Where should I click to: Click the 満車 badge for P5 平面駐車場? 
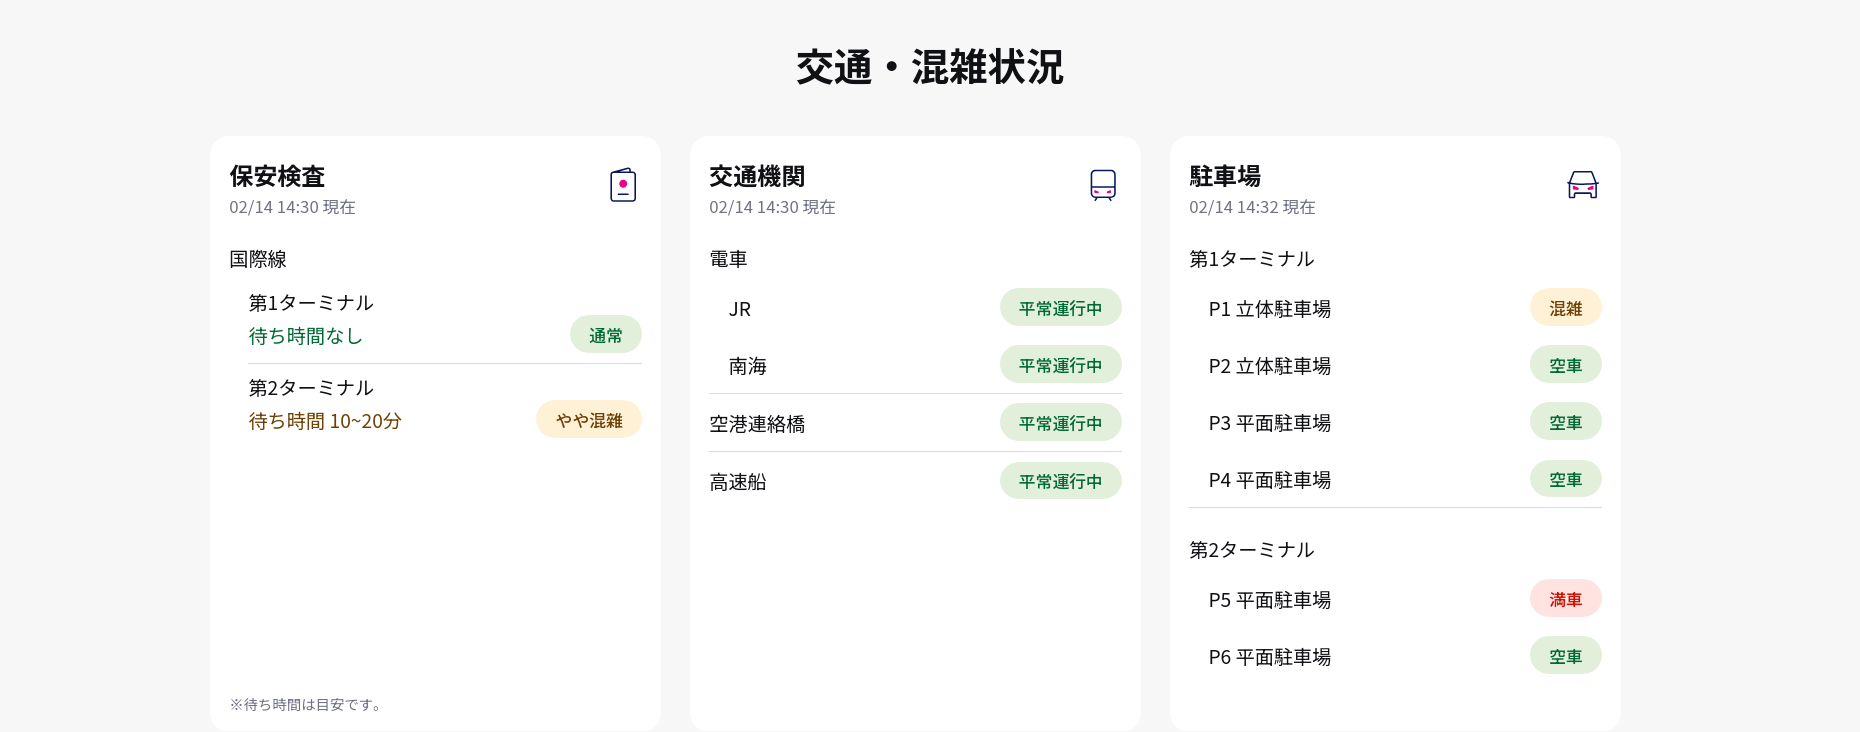tap(1565, 599)
